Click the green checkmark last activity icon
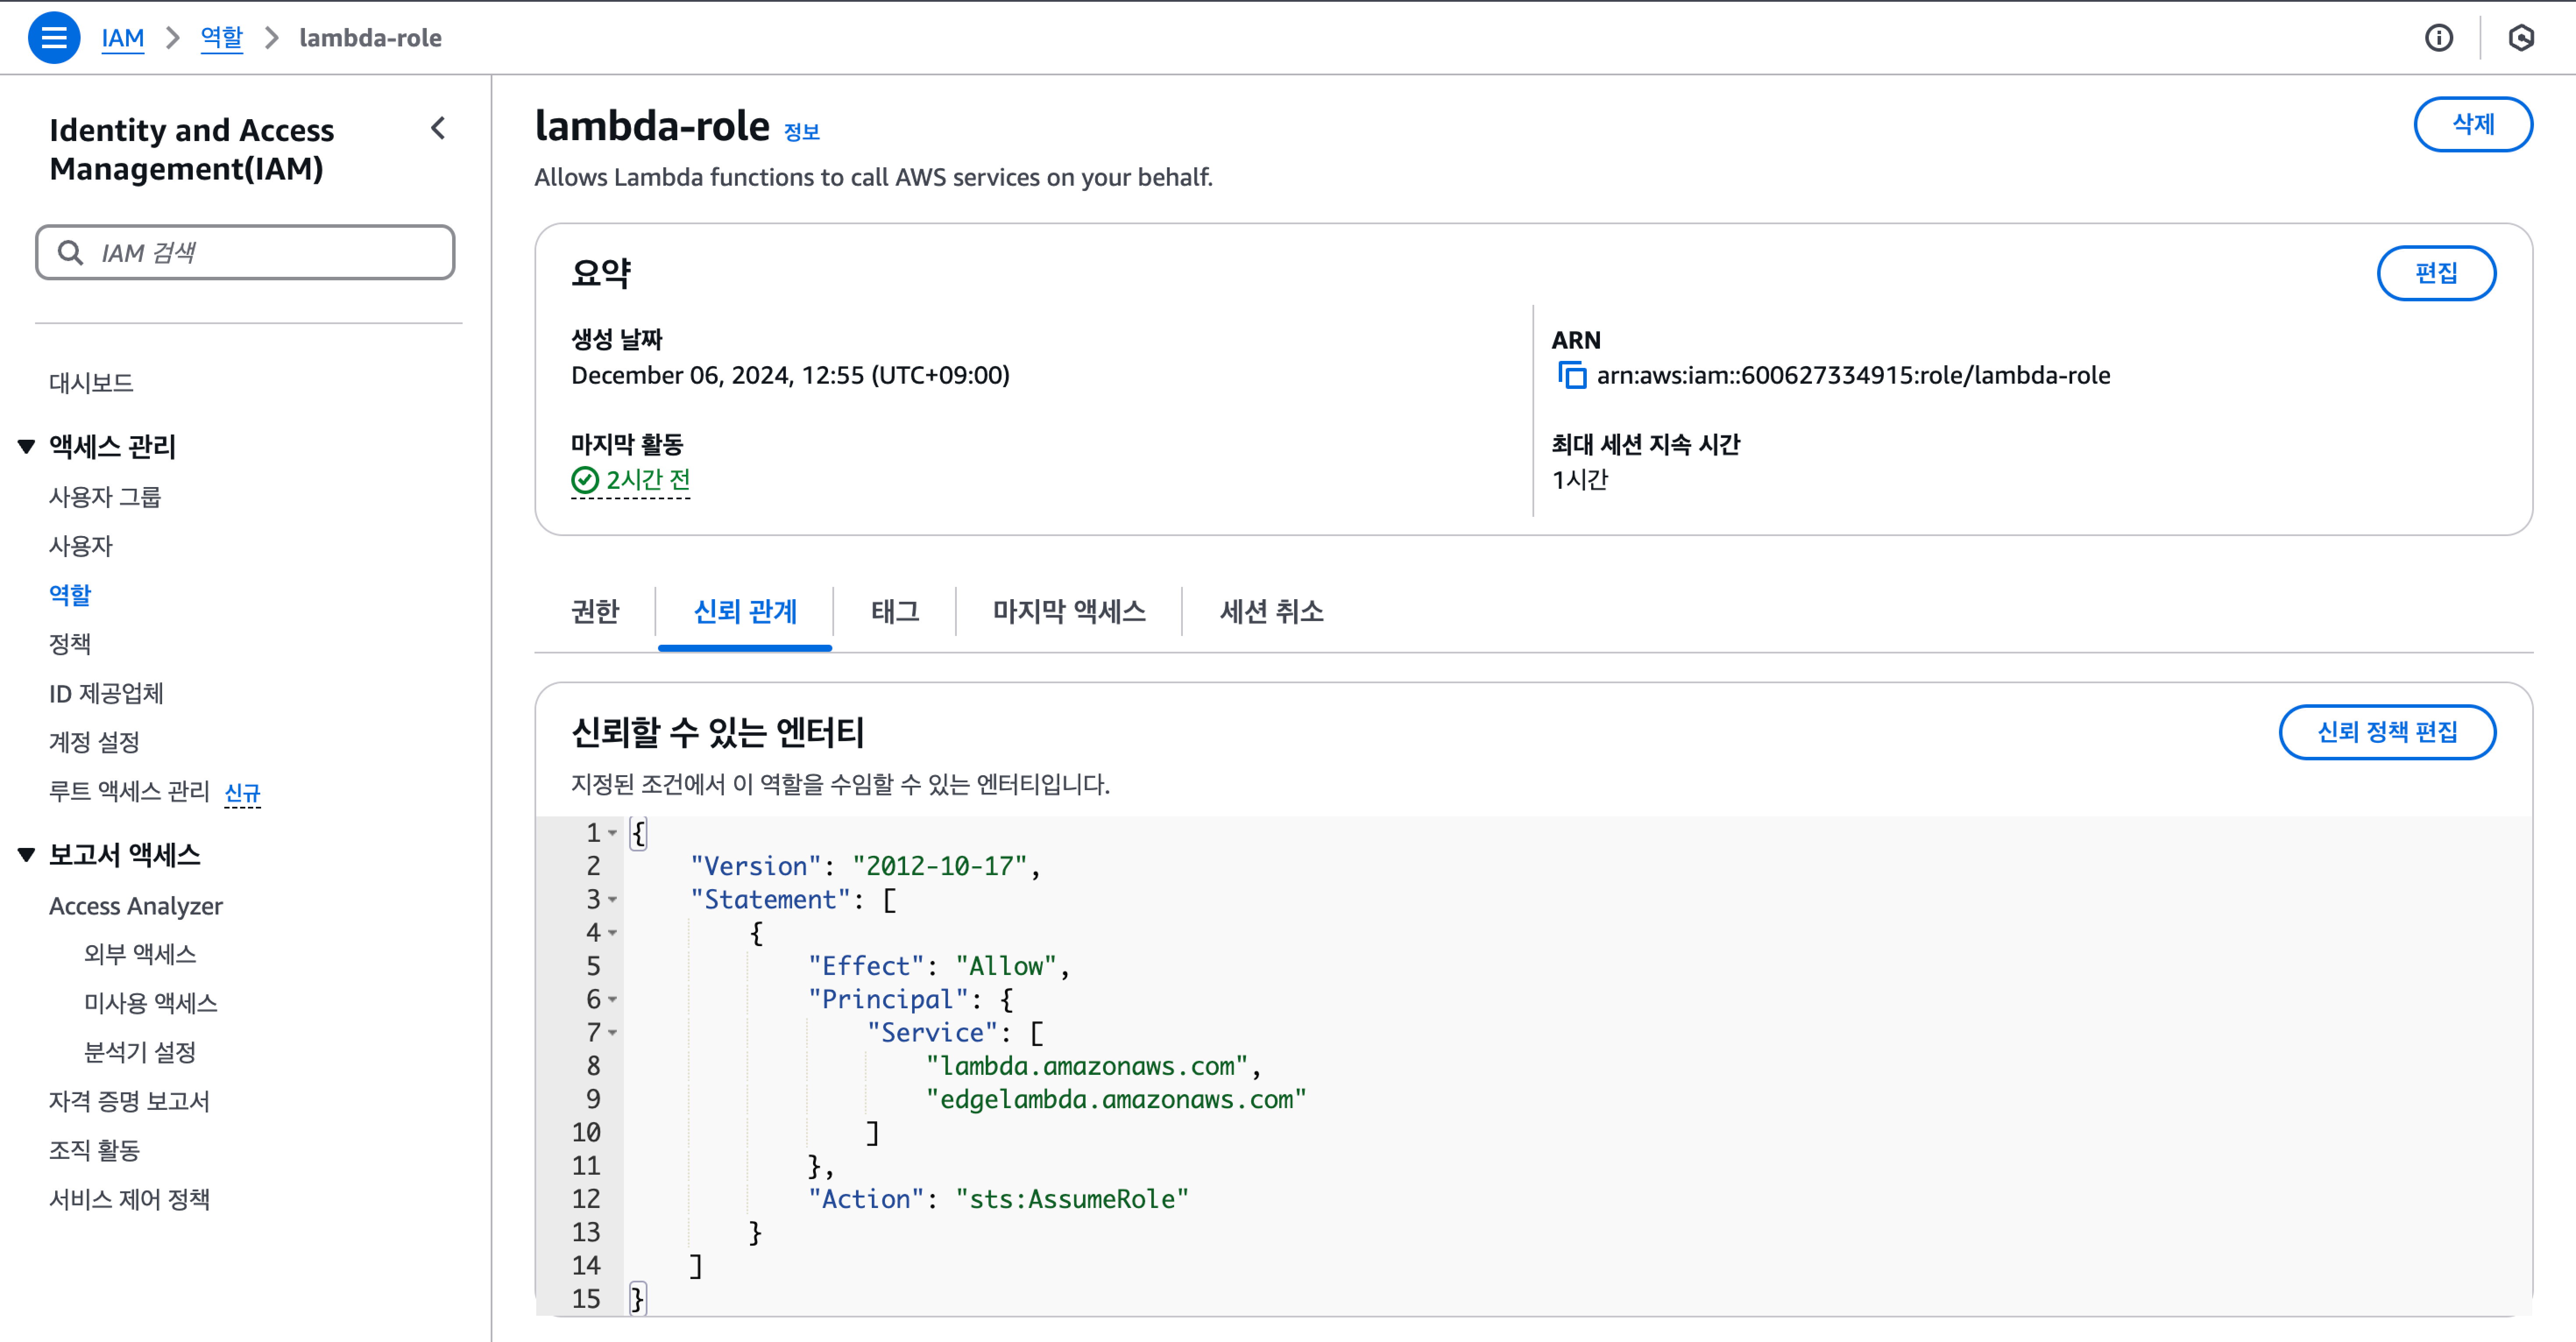 tap(584, 481)
